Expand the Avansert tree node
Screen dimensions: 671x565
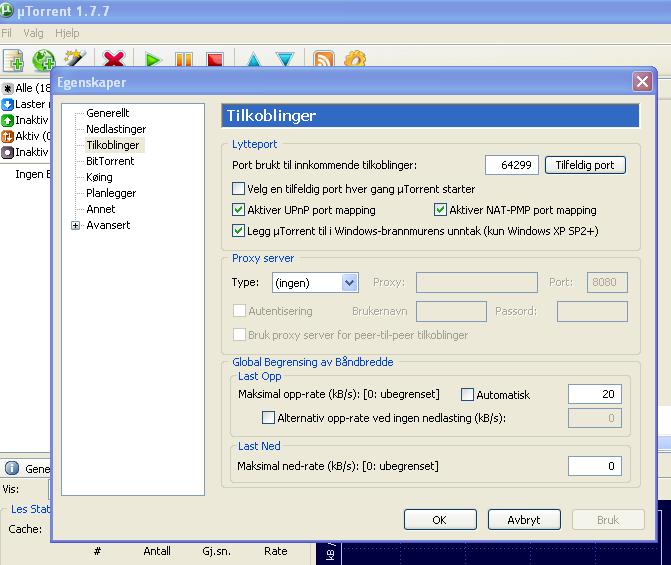tap(75, 226)
